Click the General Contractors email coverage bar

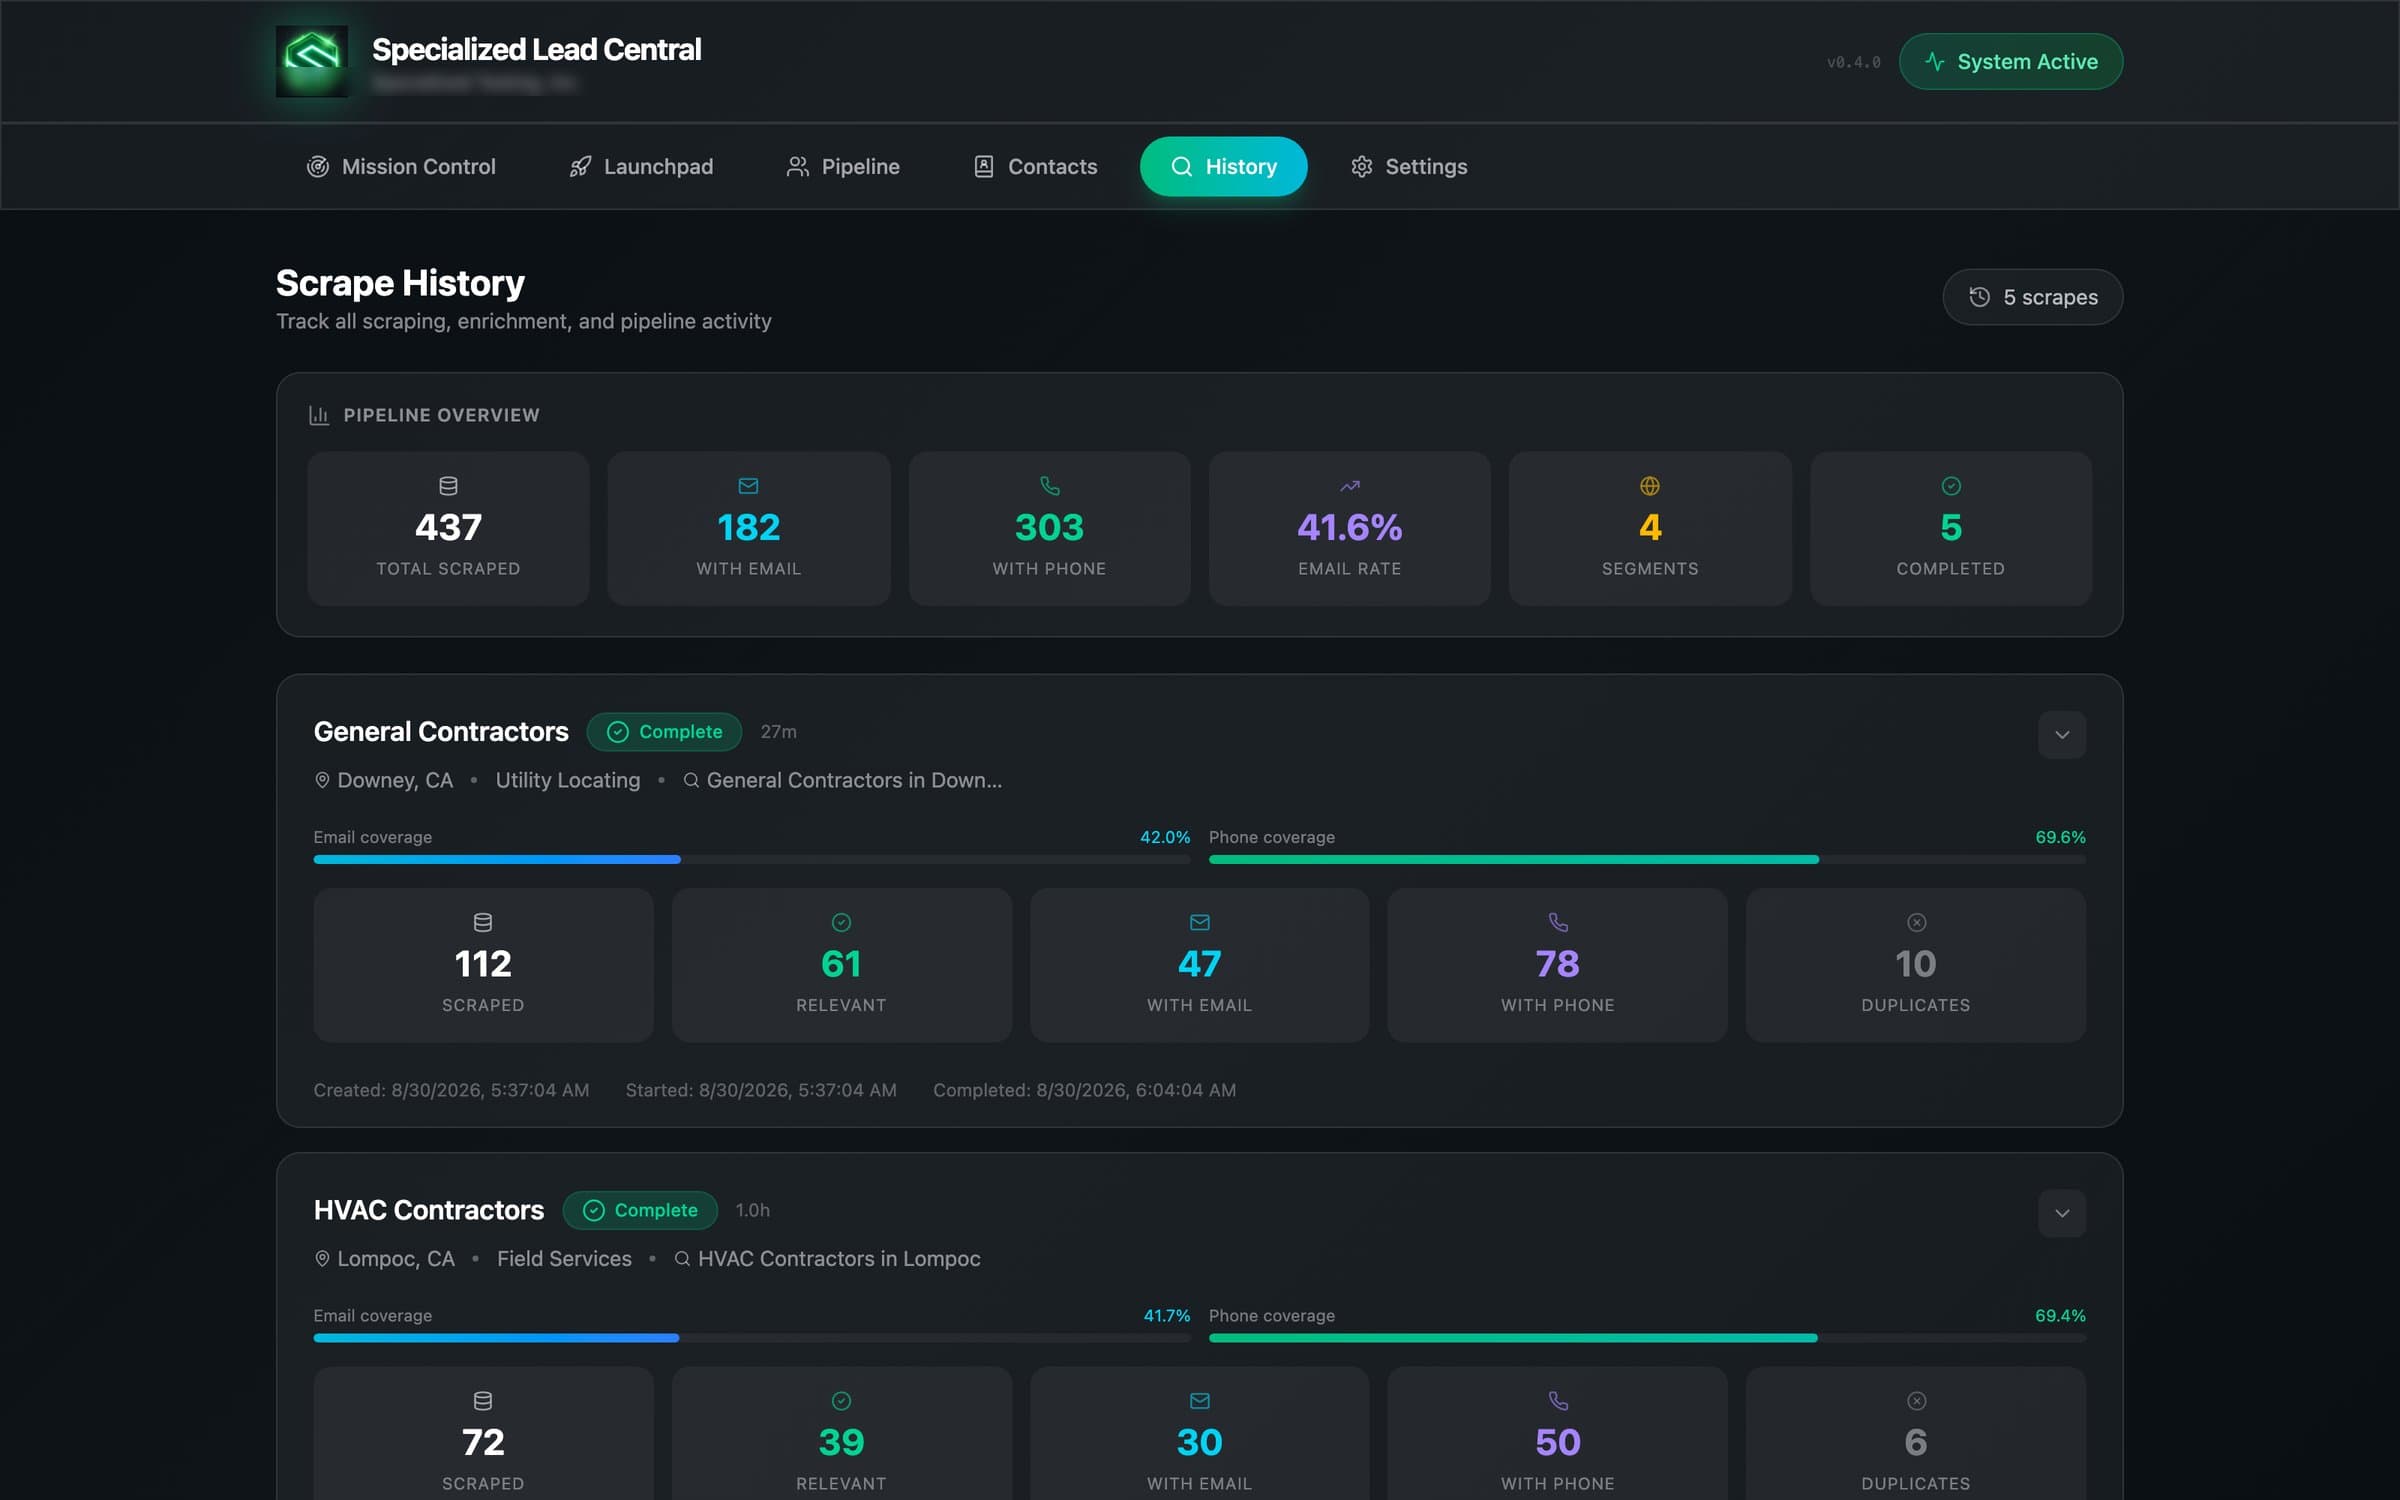[x=752, y=860]
